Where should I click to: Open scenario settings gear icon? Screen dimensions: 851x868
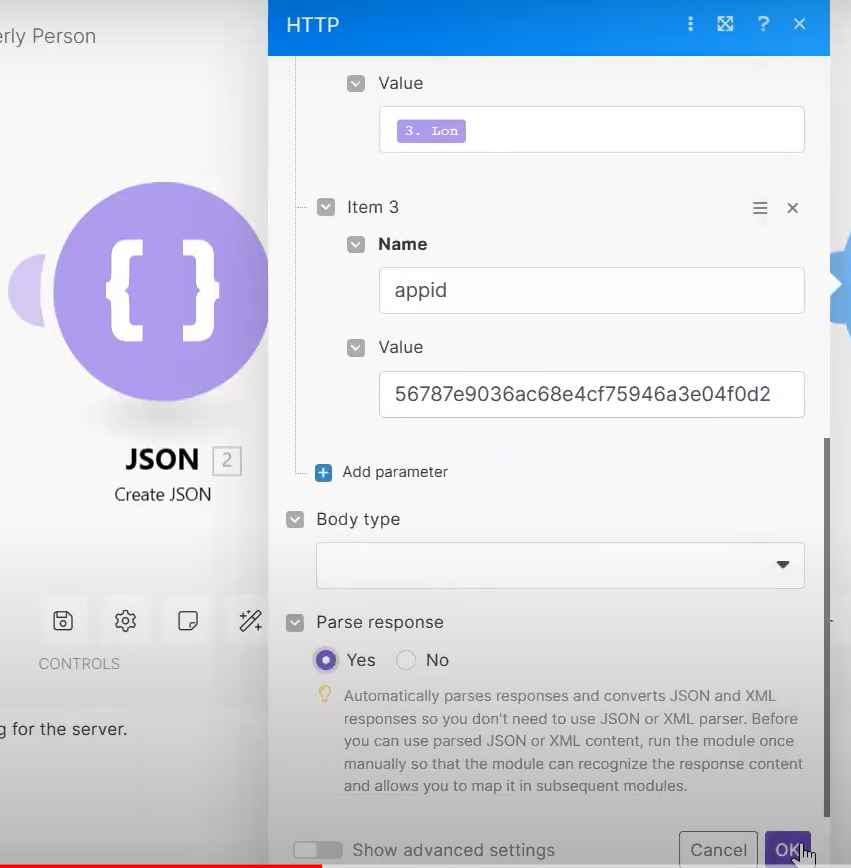point(125,621)
